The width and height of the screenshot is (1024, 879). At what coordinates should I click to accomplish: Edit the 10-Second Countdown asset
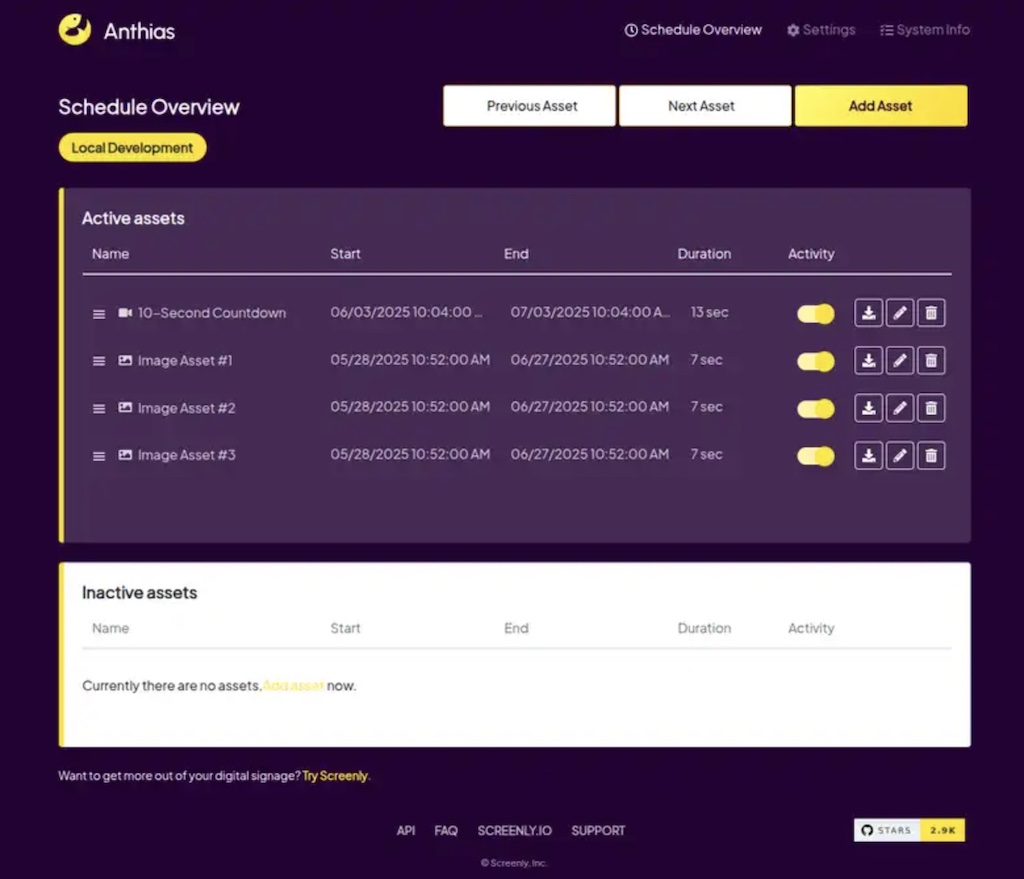pos(900,313)
